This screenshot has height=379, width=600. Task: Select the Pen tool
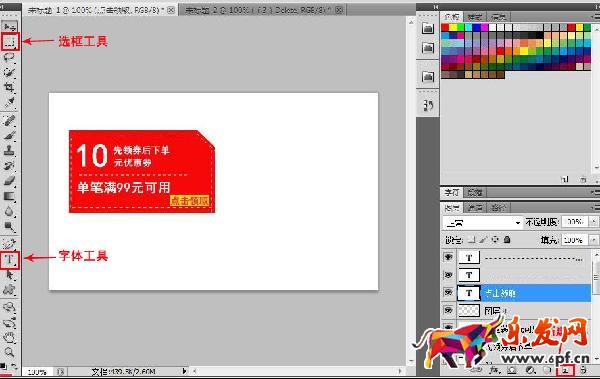point(10,243)
